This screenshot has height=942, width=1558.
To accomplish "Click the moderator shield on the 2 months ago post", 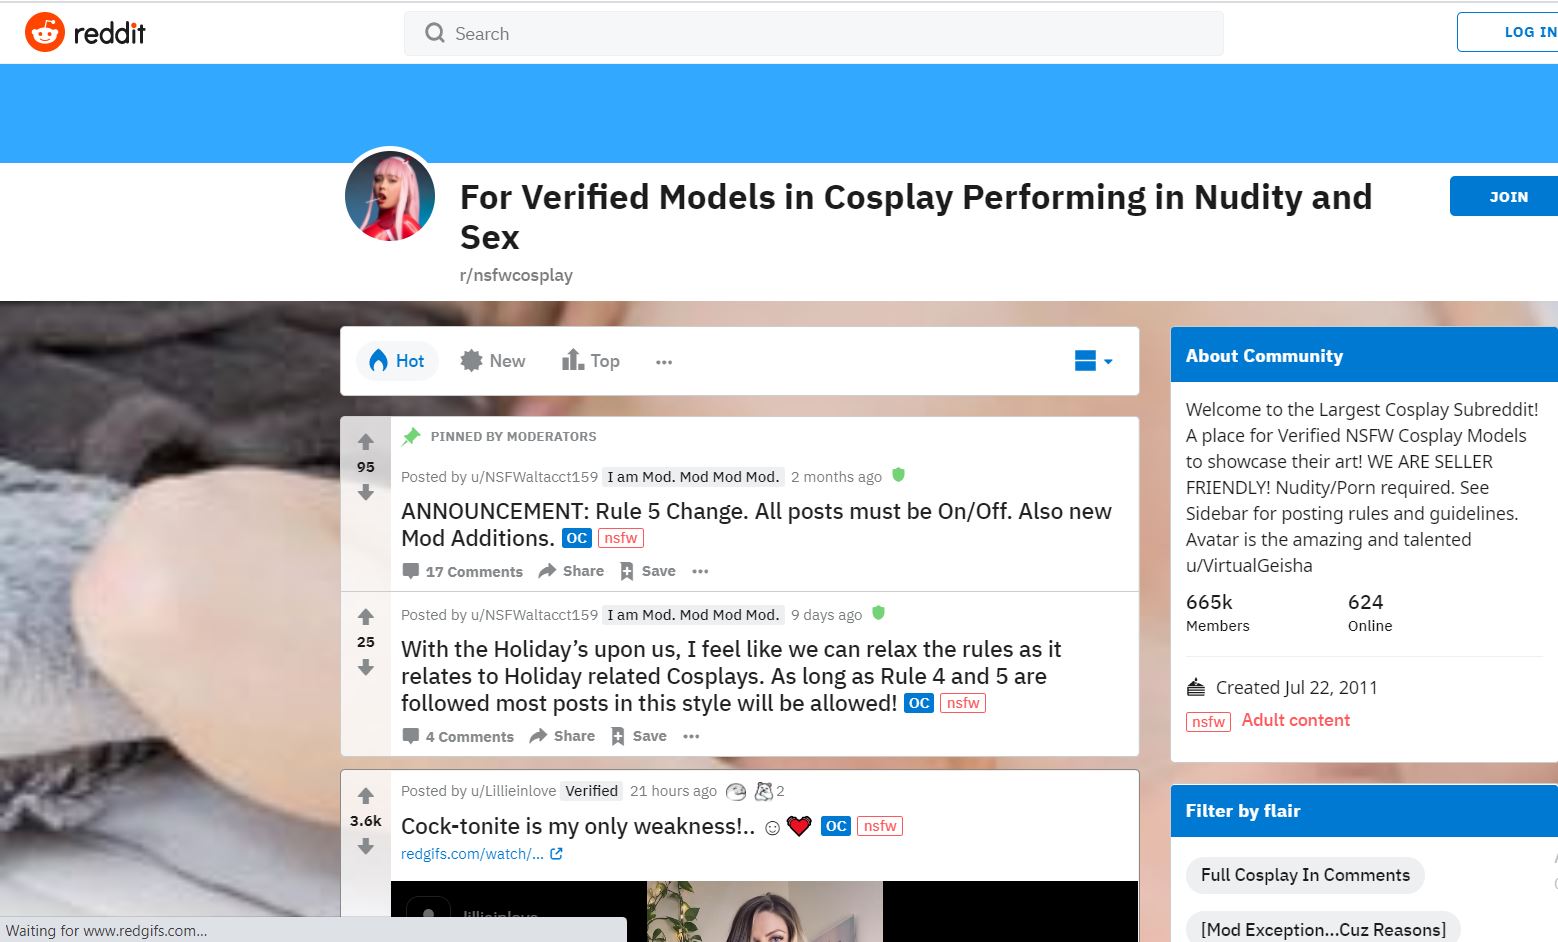I will tap(898, 475).
